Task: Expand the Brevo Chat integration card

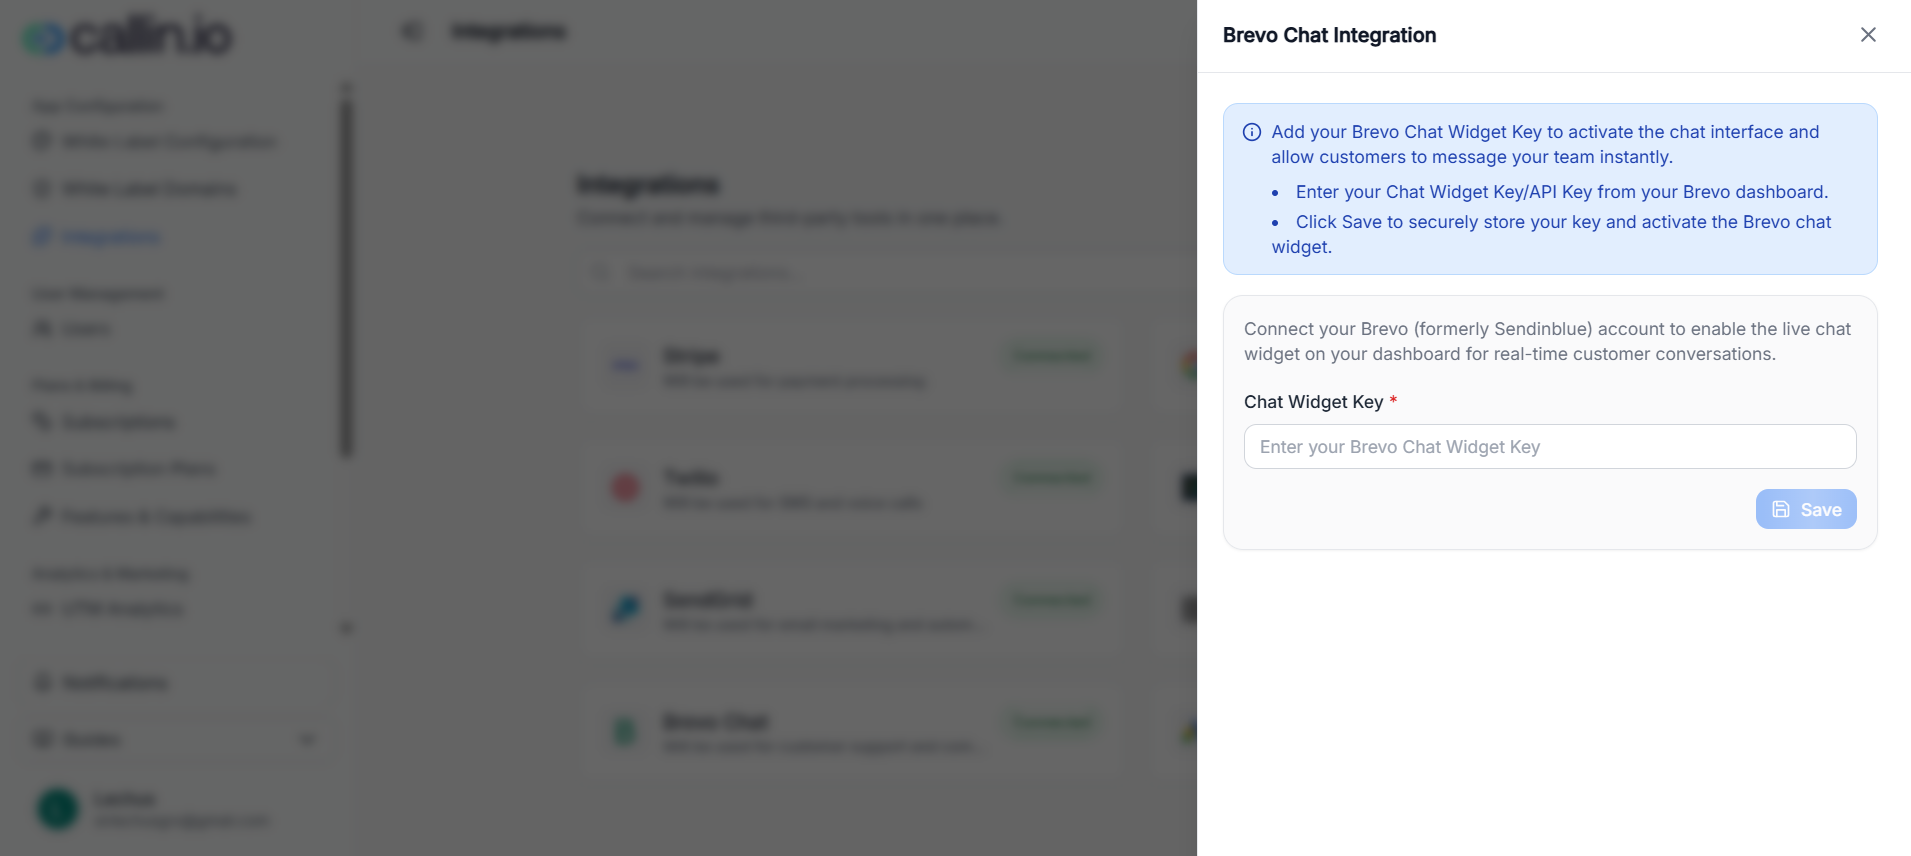Action: pyautogui.click(x=853, y=732)
